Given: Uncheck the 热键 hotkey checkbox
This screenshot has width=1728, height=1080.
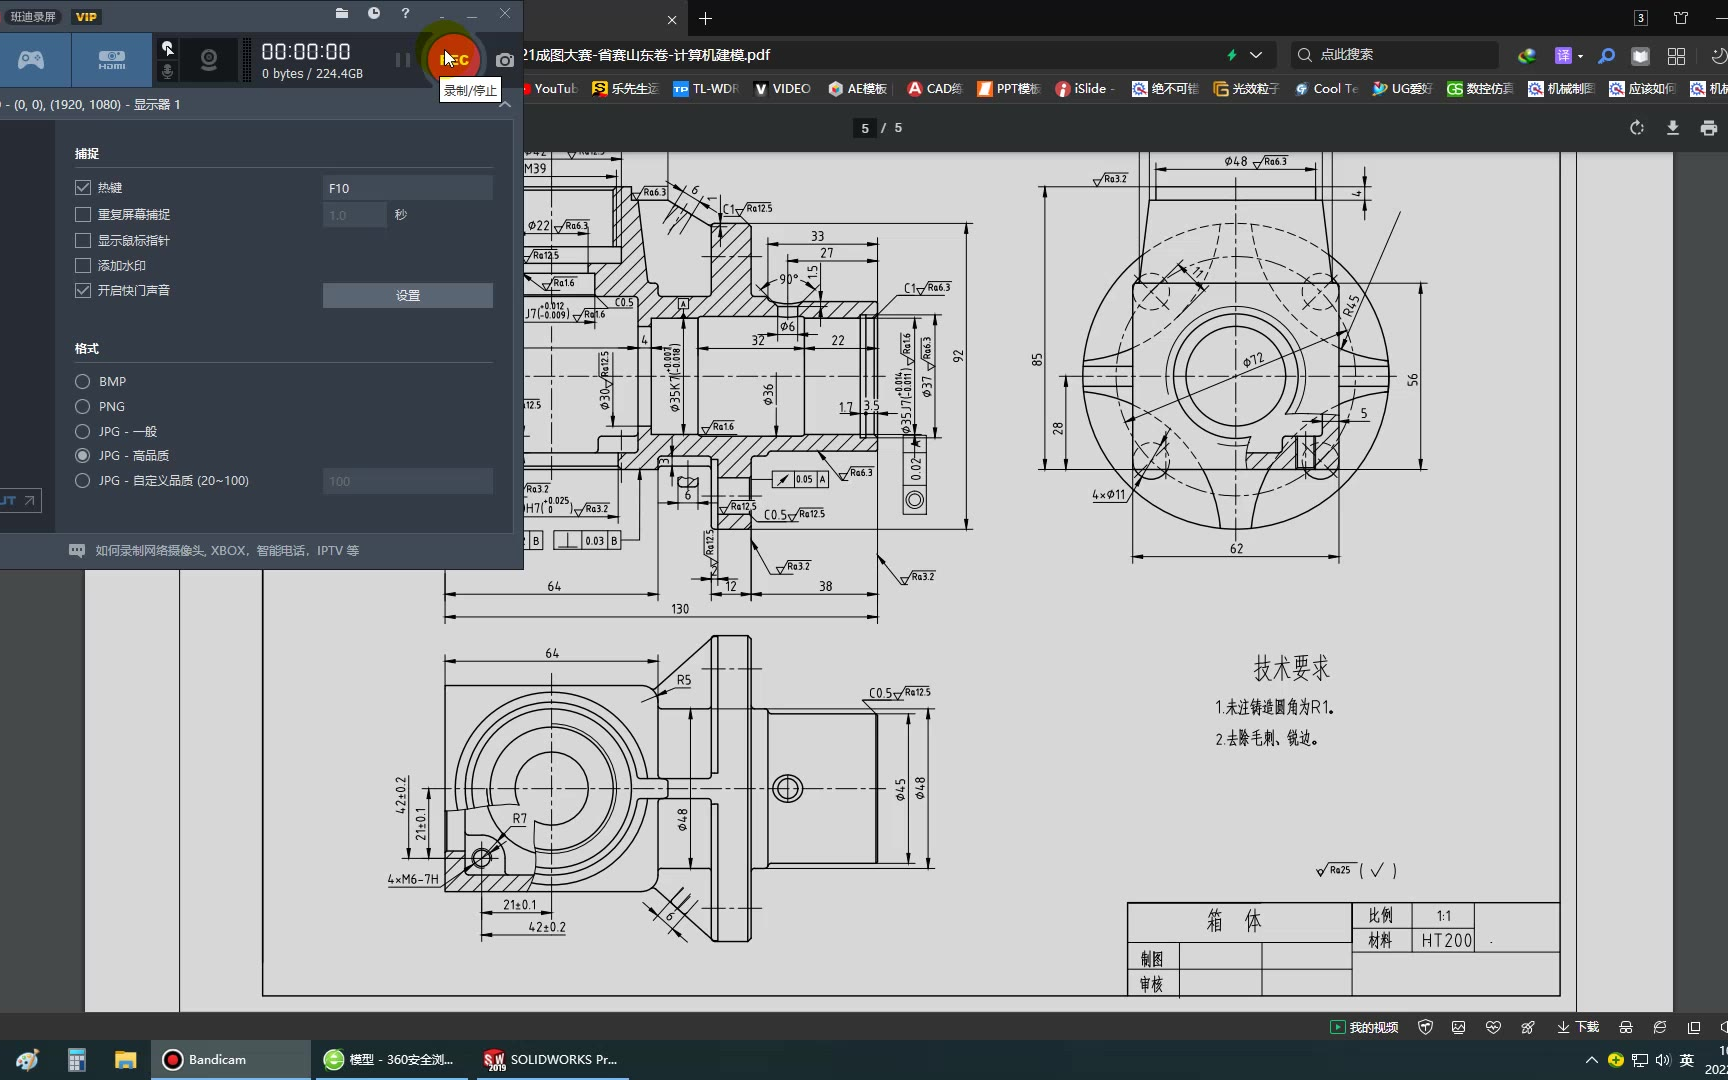Looking at the screenshot, I should (83, 188).
